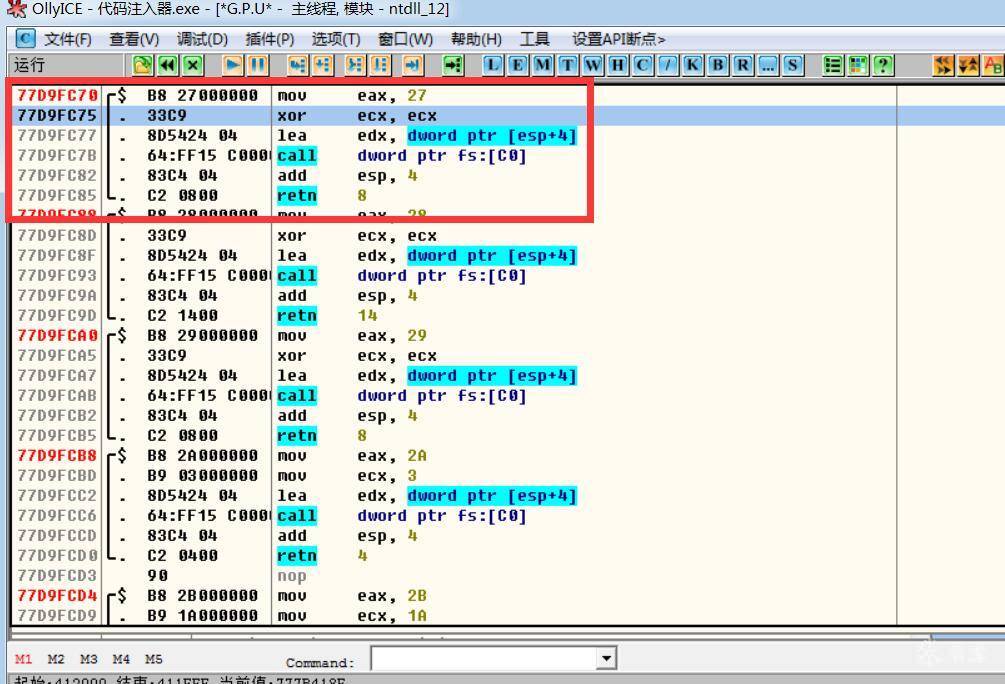Click the Step over icon
Image resolution: width=1005 pixels, height=684 pixels.
coord(323,65)
